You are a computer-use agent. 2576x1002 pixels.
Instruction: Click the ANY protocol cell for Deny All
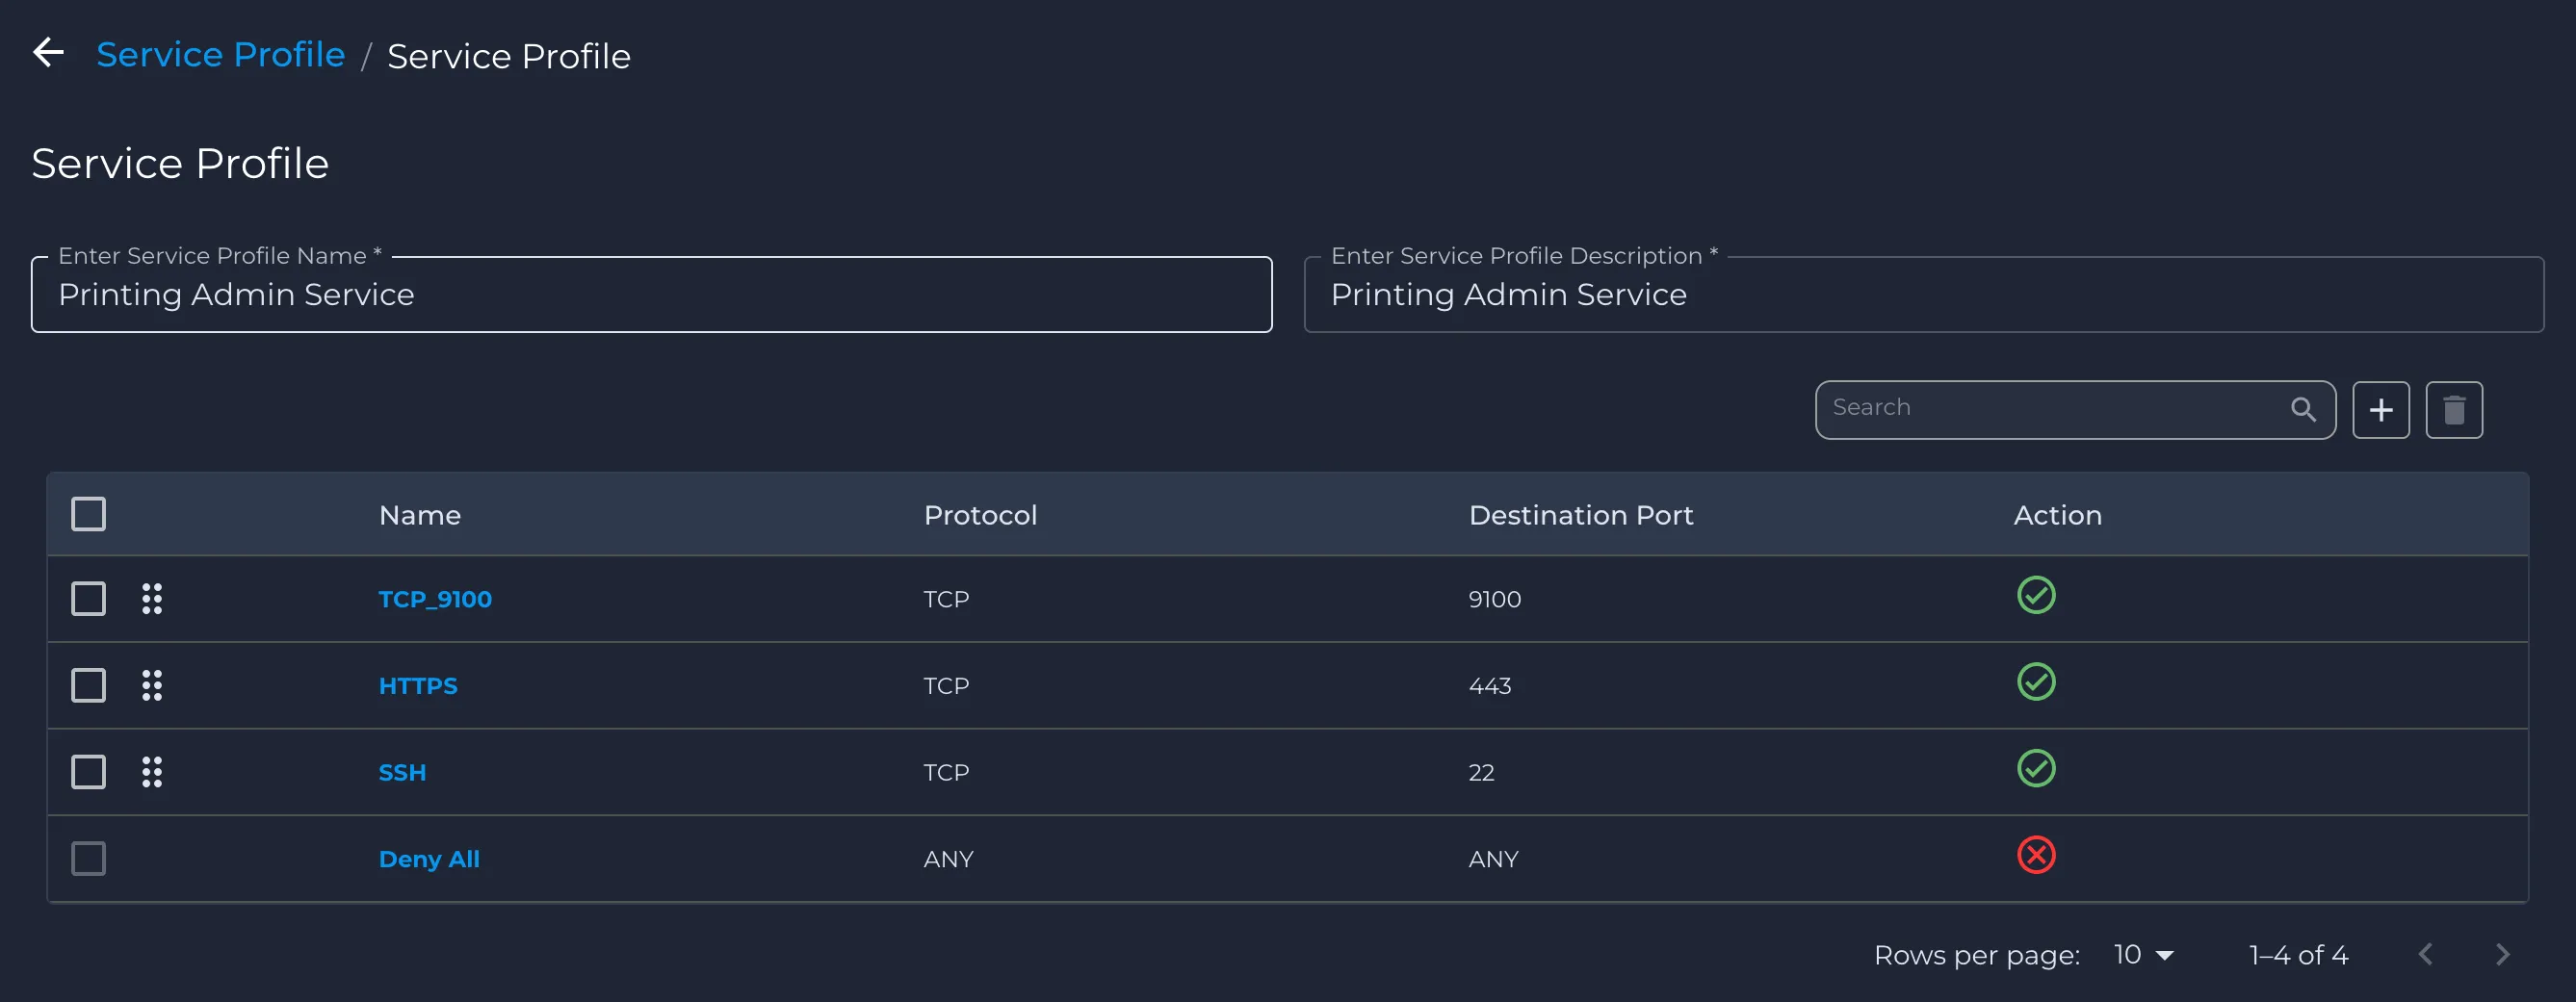(x=948, y=859)
